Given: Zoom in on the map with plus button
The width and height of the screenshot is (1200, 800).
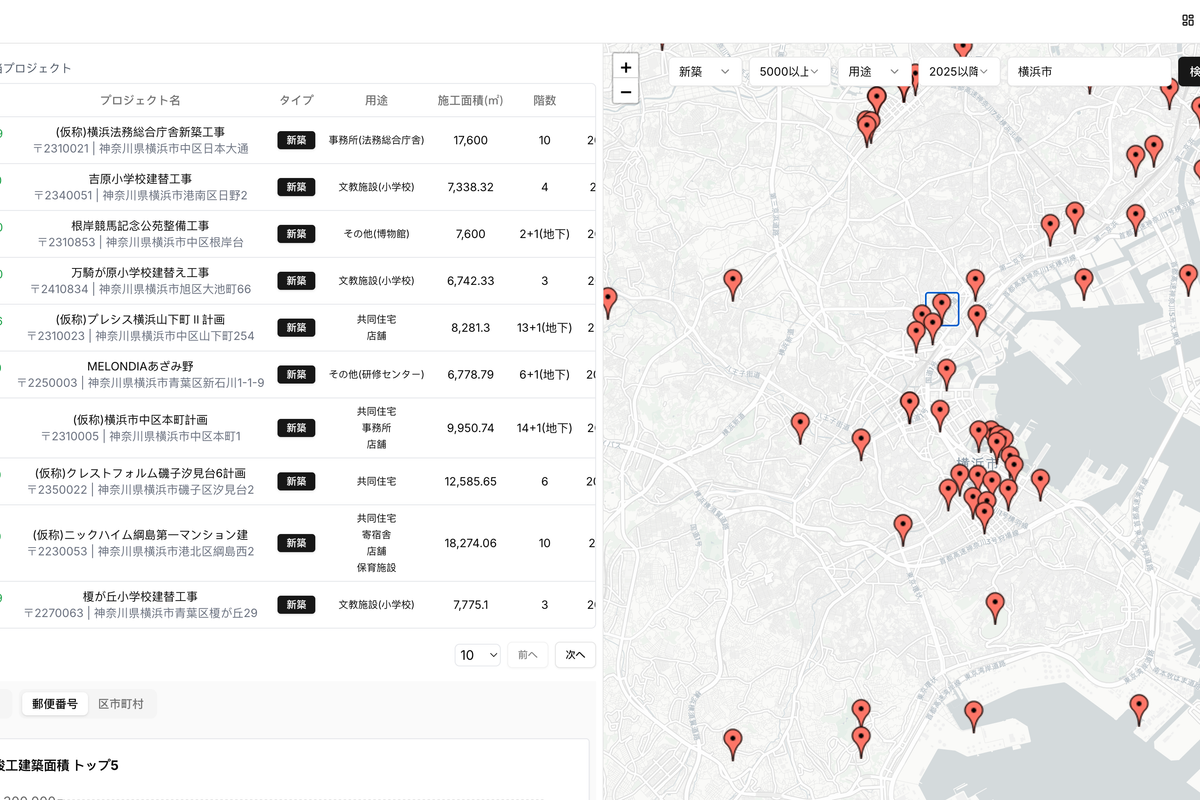Looking at the screenshot, I should coord(626,67).
